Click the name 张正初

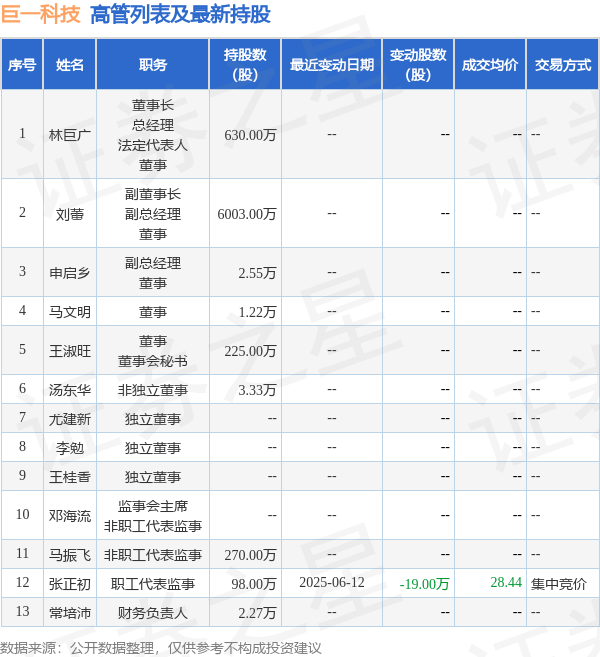(70, 584)
